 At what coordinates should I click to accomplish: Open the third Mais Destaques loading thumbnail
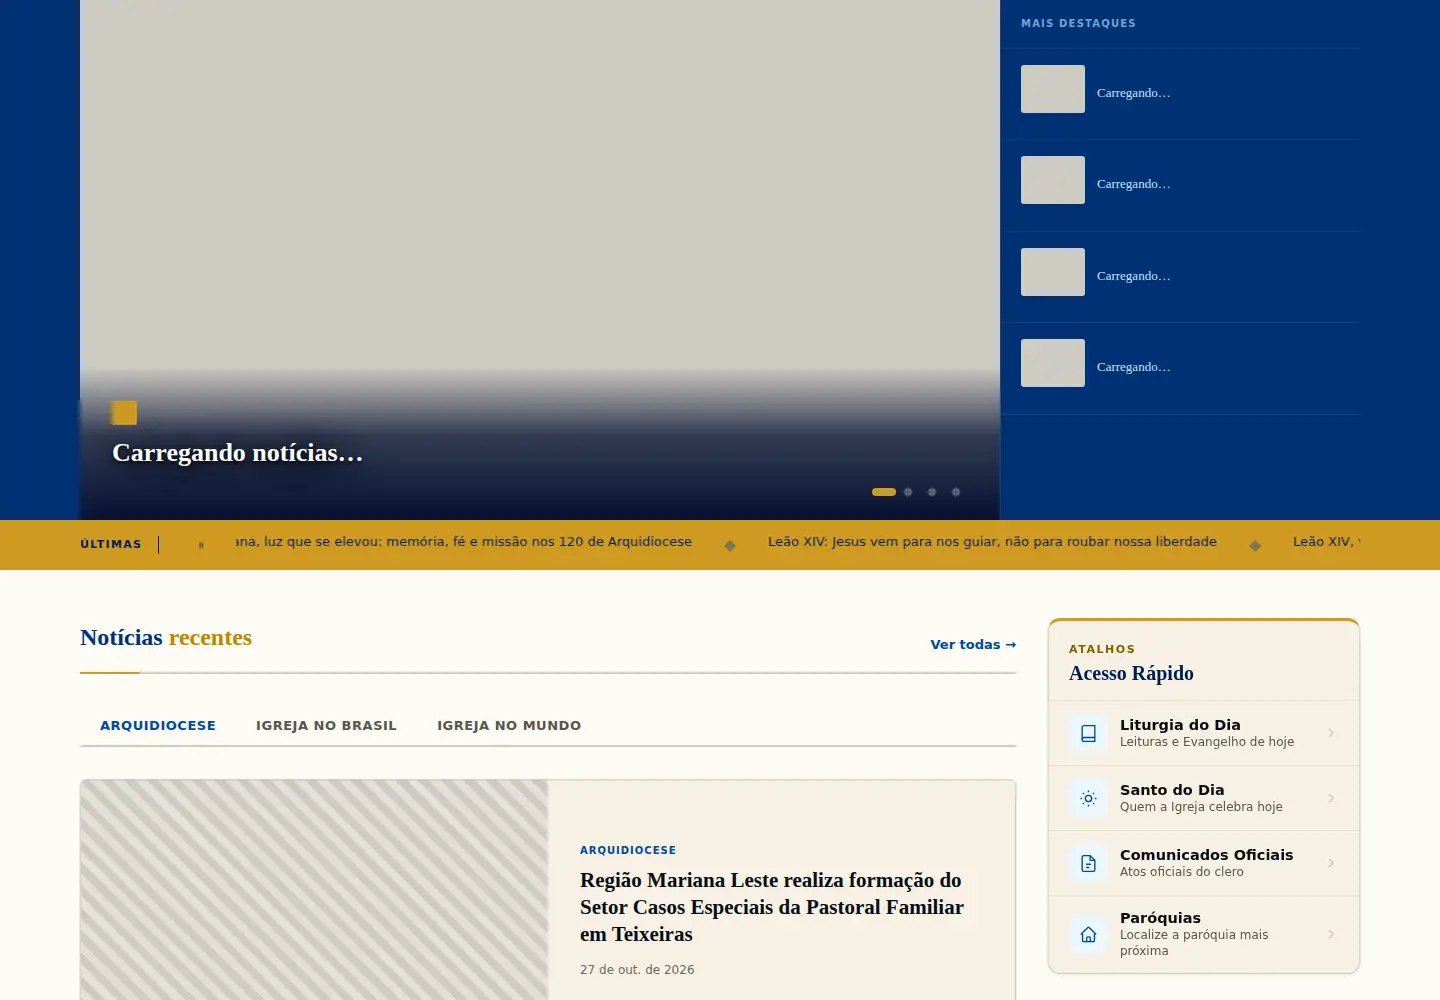point(1053,272)
